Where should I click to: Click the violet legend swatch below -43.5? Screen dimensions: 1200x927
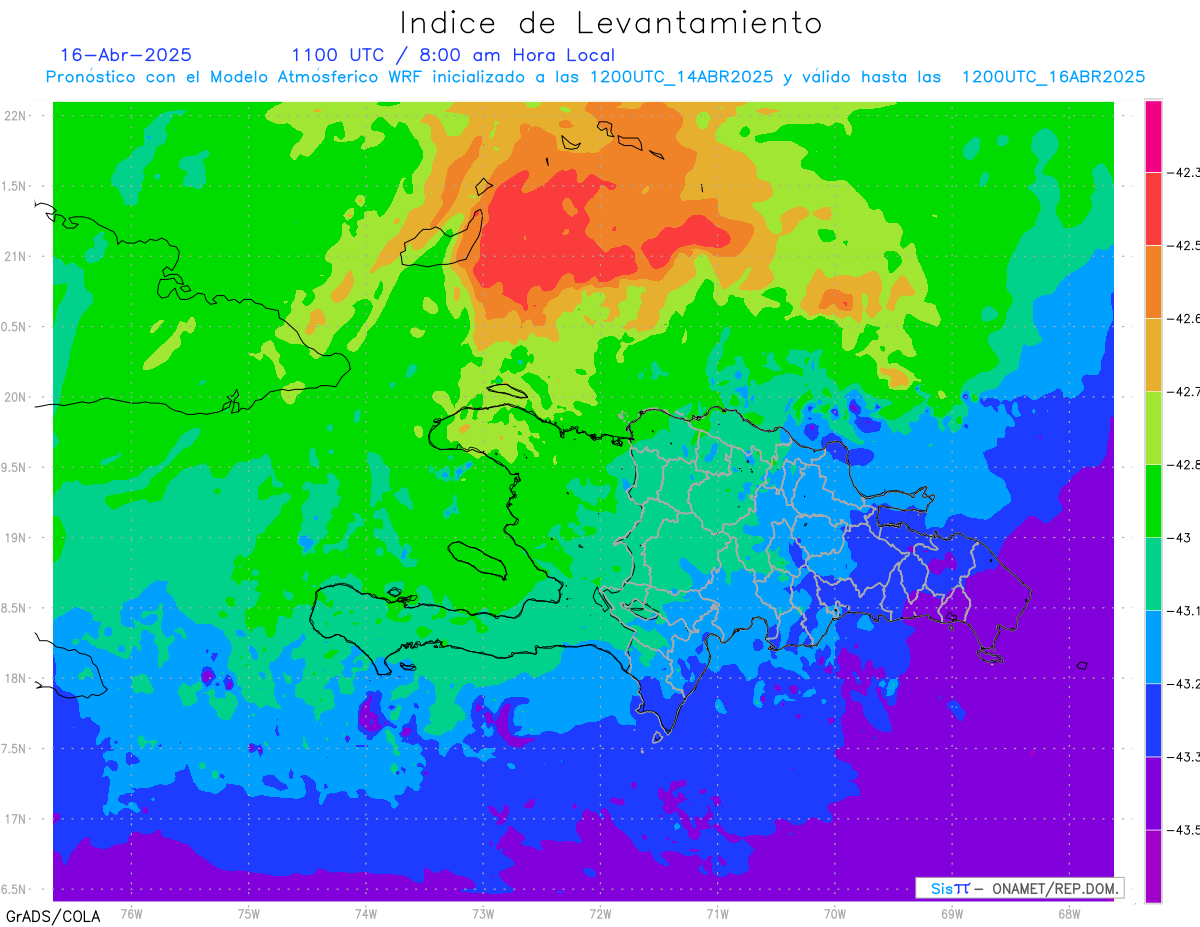[x=1153, y=866]
